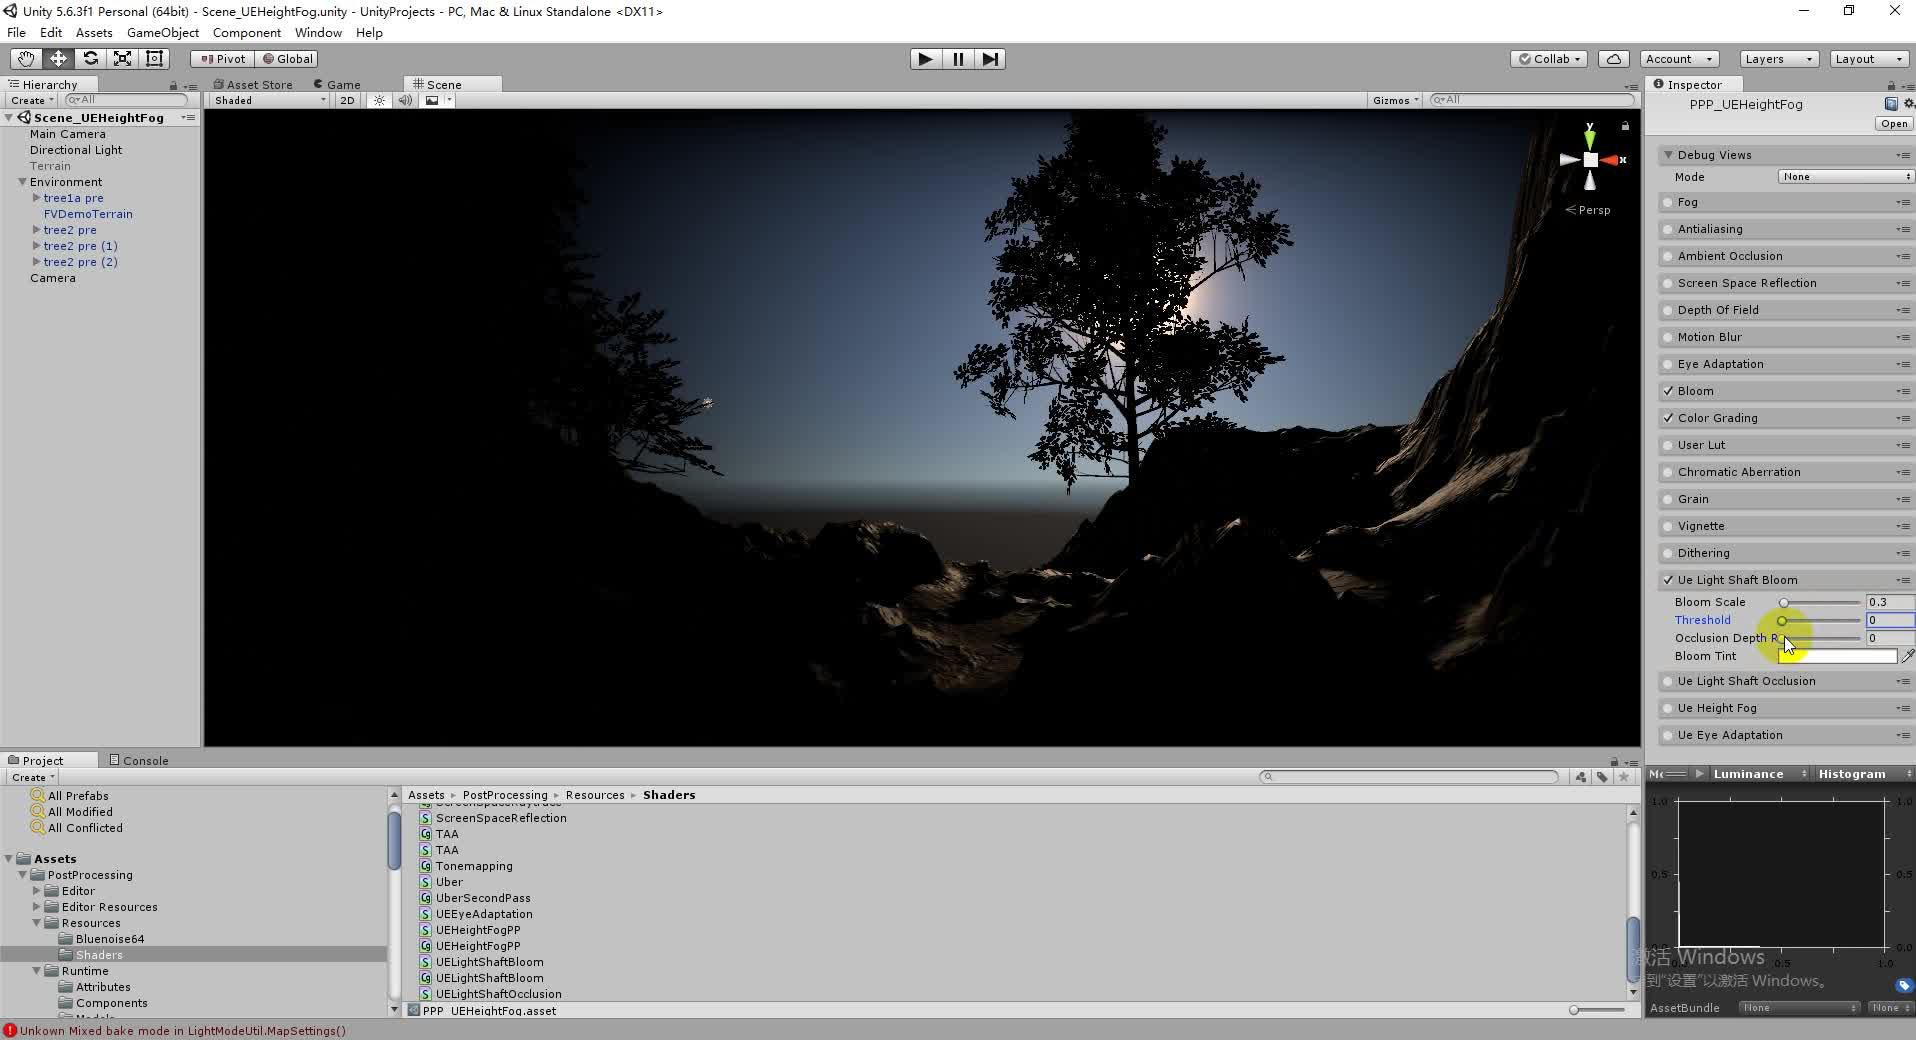Expand tree2 pre in the Hierarchy
The height and width of the screenshot is (1040, 1916).
tap(37, 229)
